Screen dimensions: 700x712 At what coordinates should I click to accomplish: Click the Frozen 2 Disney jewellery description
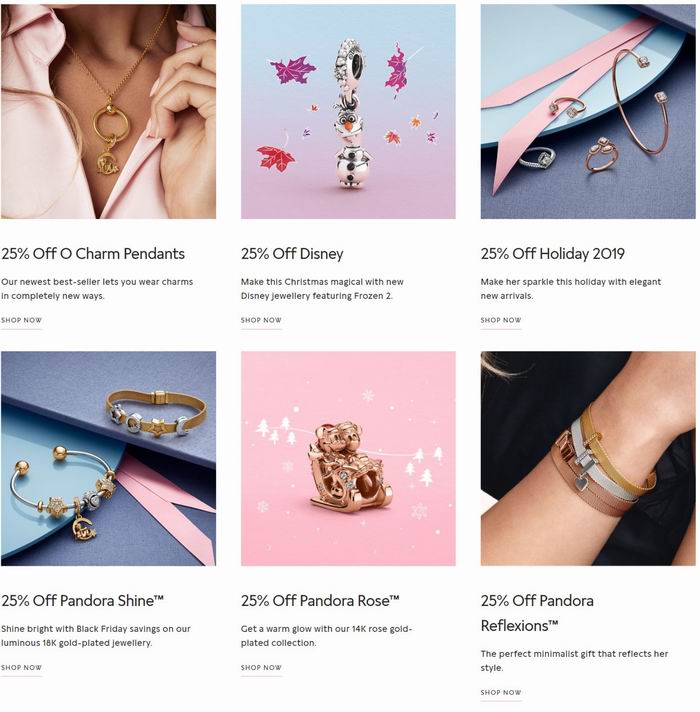pyautogui.click(x=322, y=289)
